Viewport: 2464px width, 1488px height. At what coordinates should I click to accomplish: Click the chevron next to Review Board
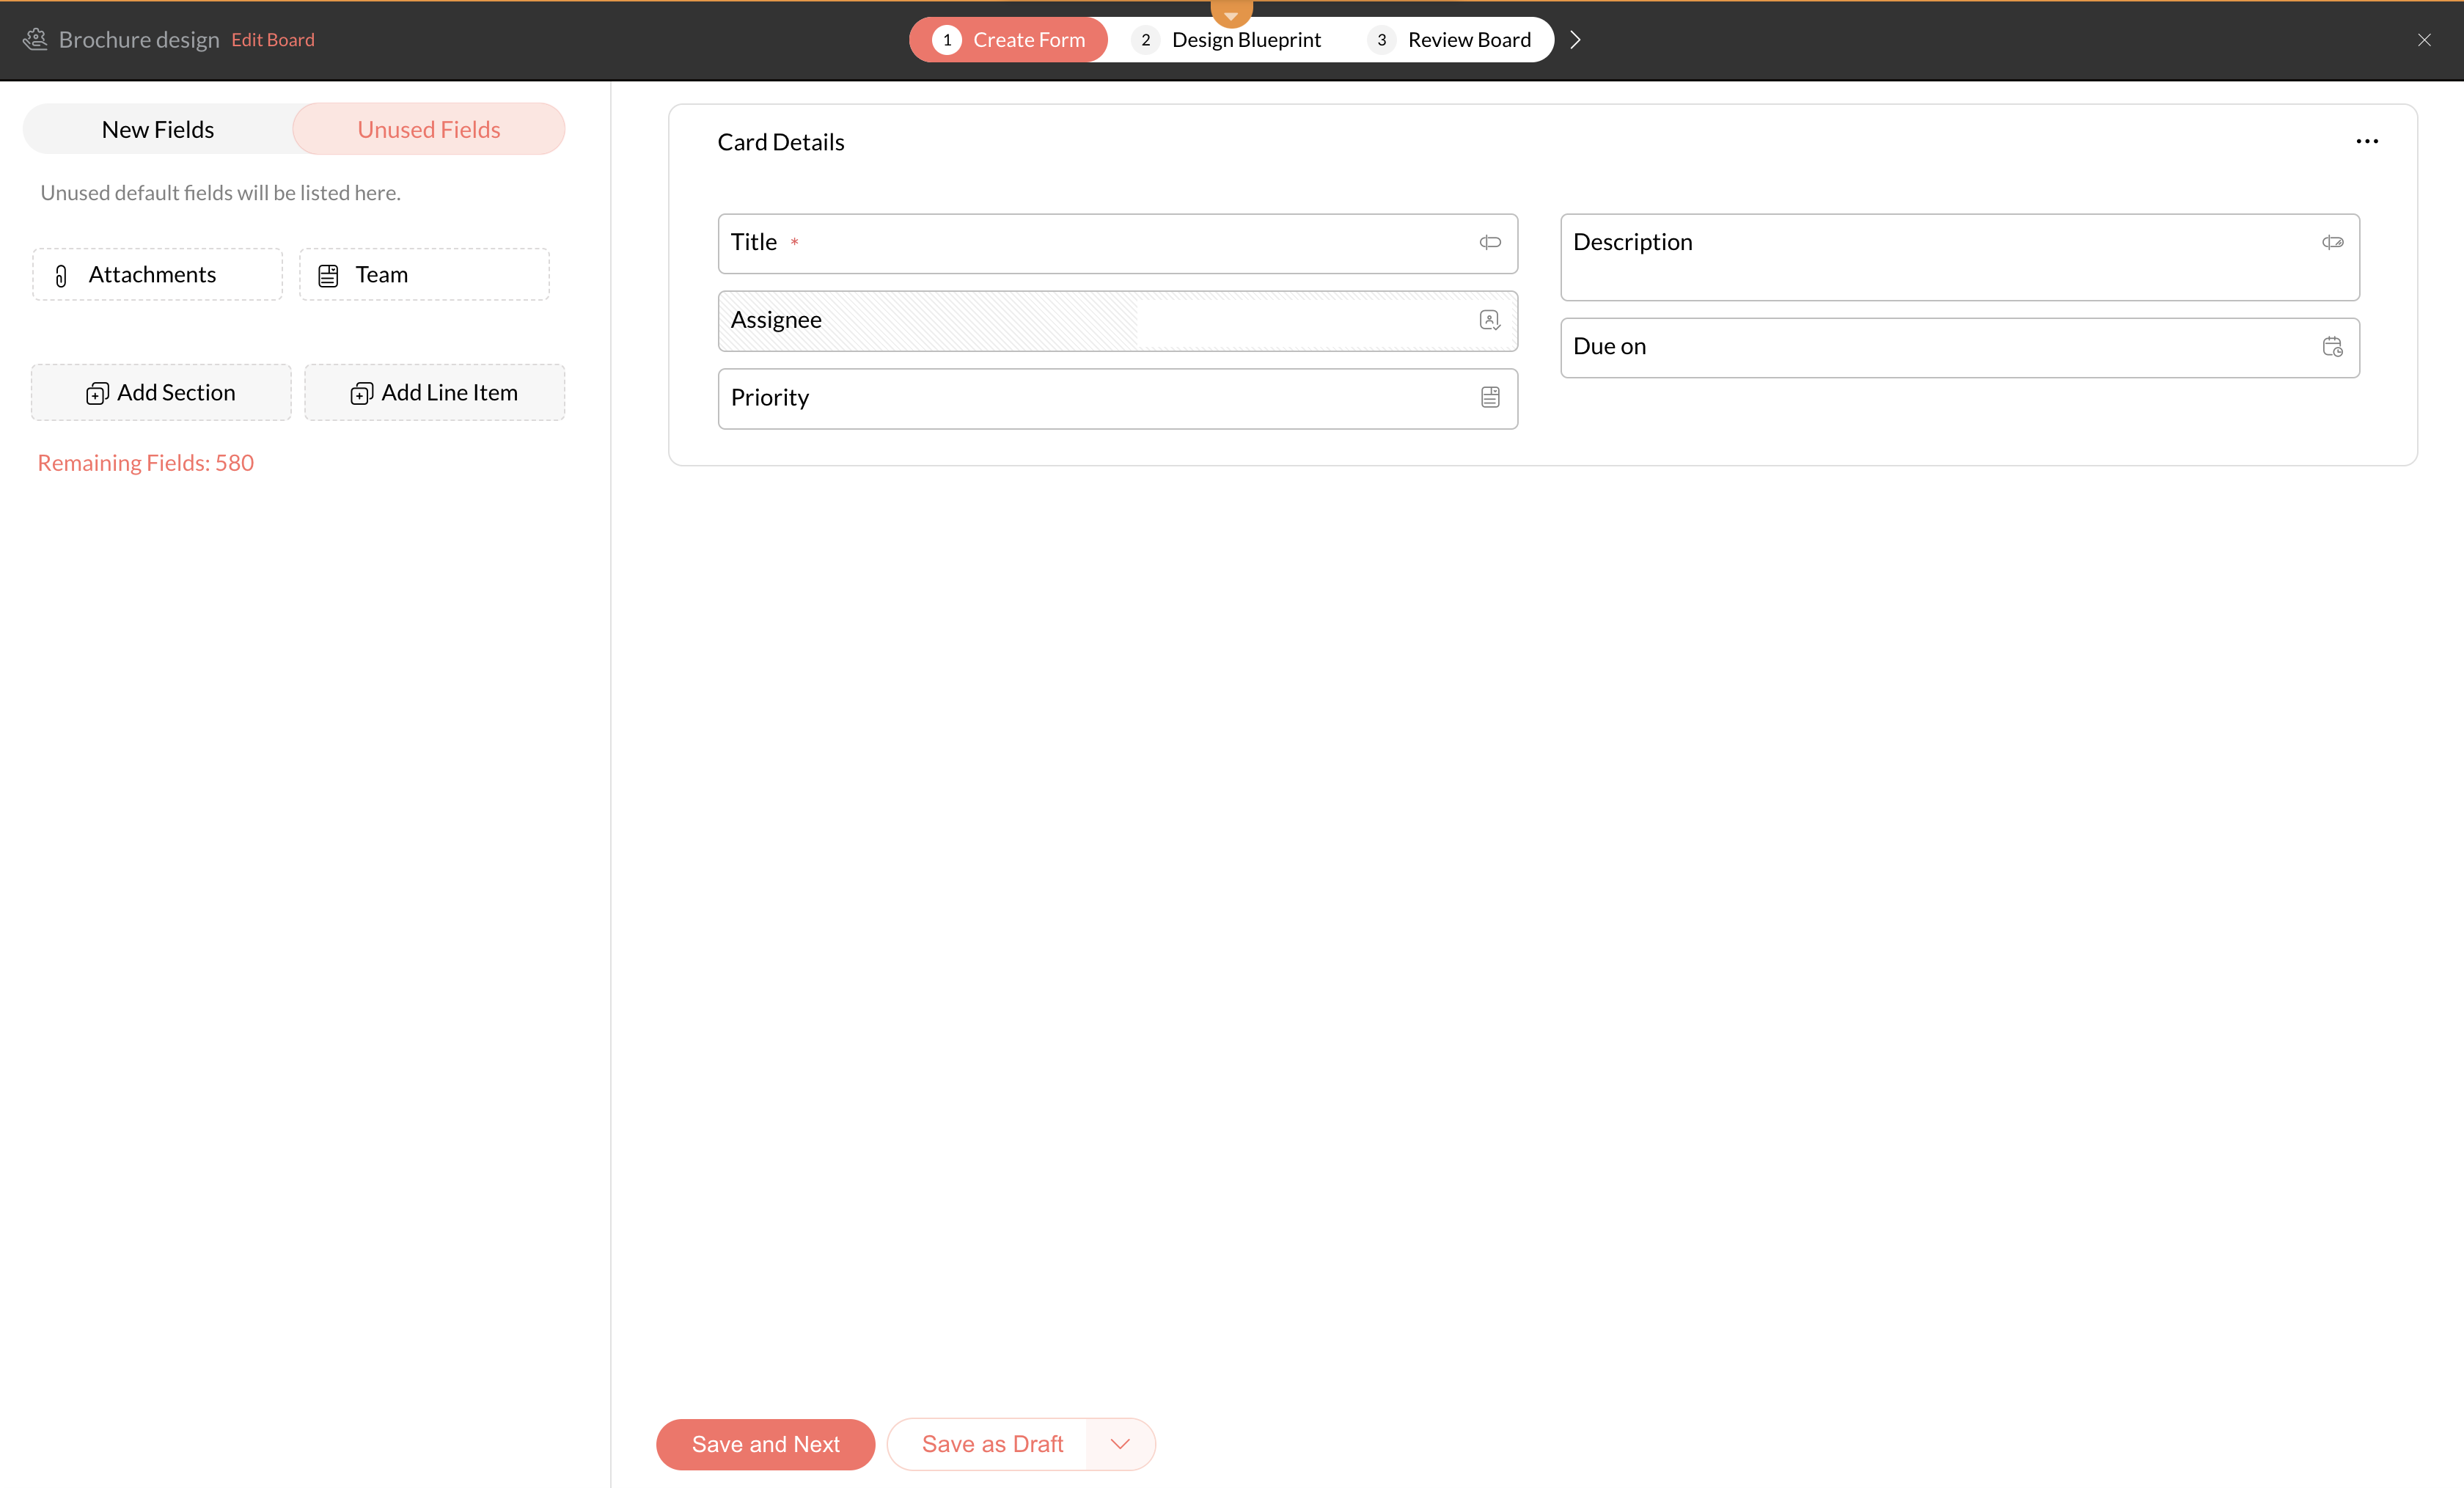(x=1575, y=39)
